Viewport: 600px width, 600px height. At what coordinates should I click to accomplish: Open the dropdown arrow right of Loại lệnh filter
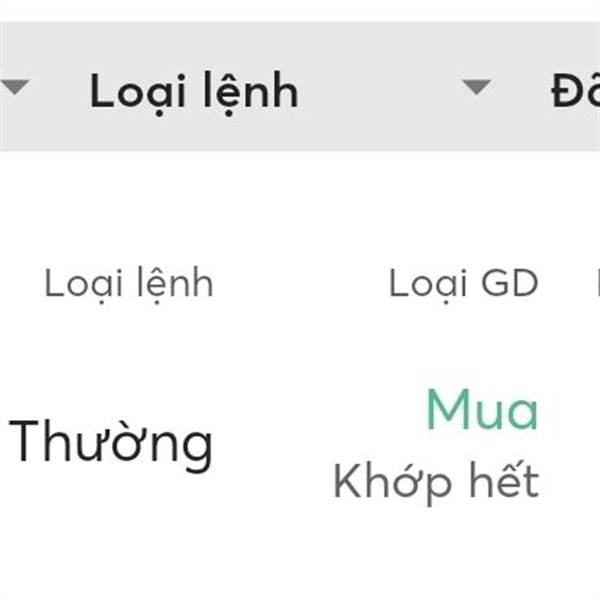click(x=477, y=87)
